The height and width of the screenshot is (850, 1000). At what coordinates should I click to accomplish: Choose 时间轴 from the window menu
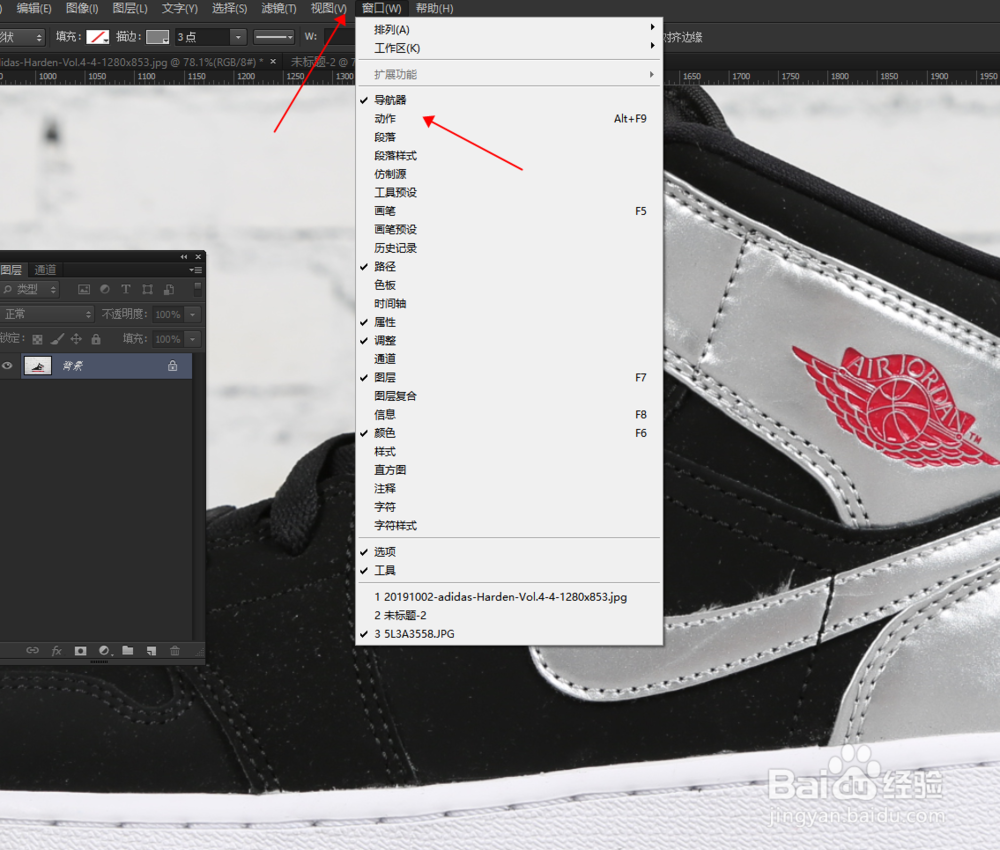pos(509,304)
